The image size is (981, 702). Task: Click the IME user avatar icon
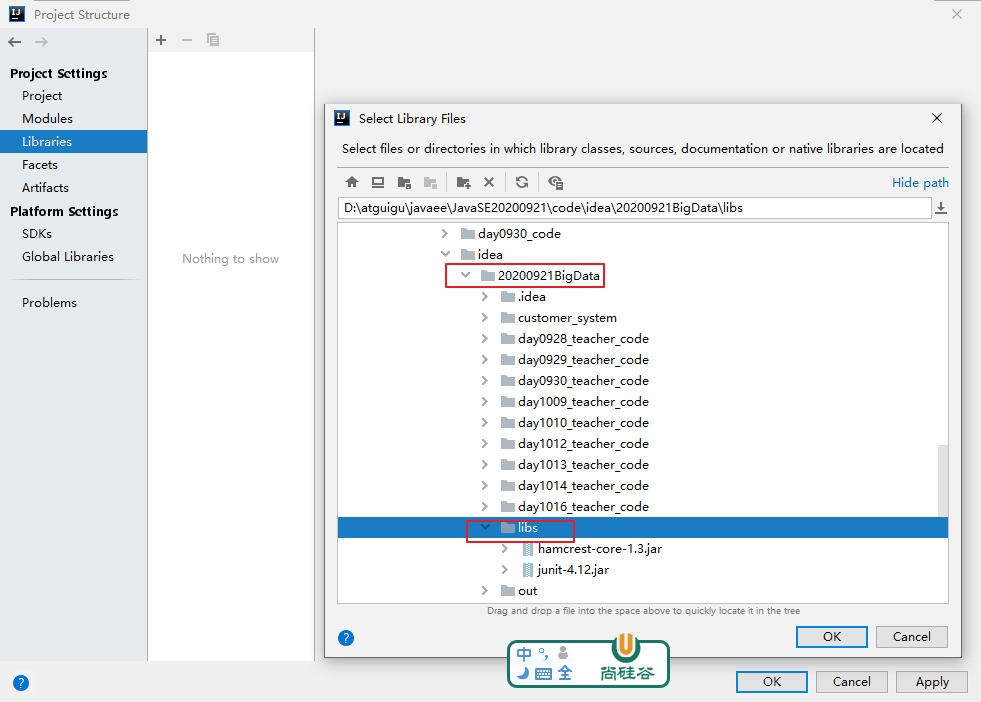point(563,653)
